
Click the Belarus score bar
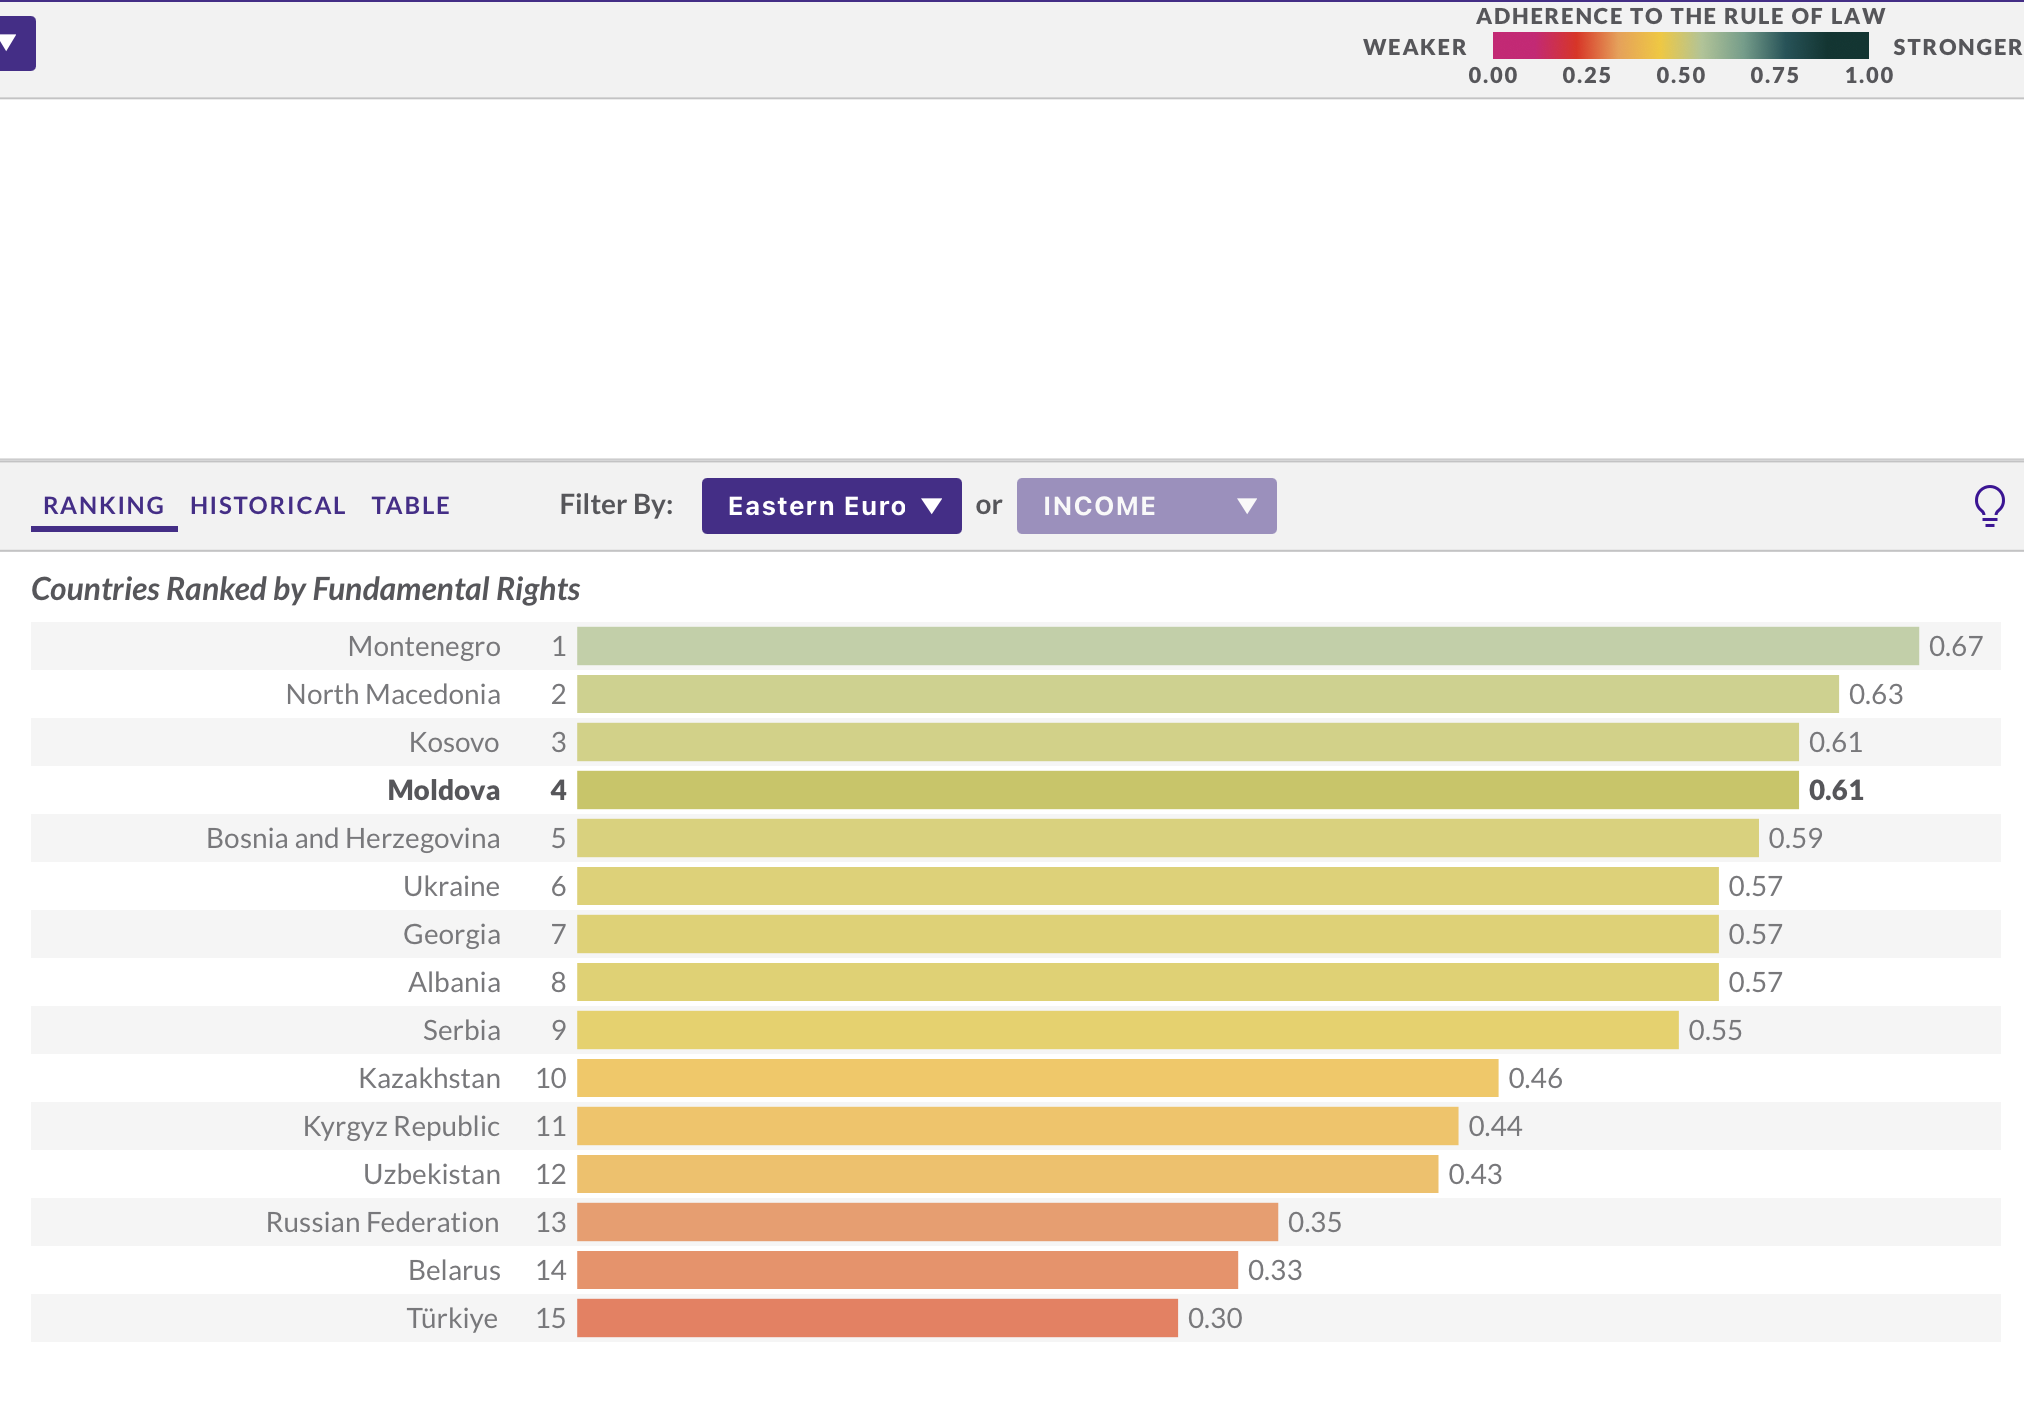pyautogui.click(x=907, y=1270)
